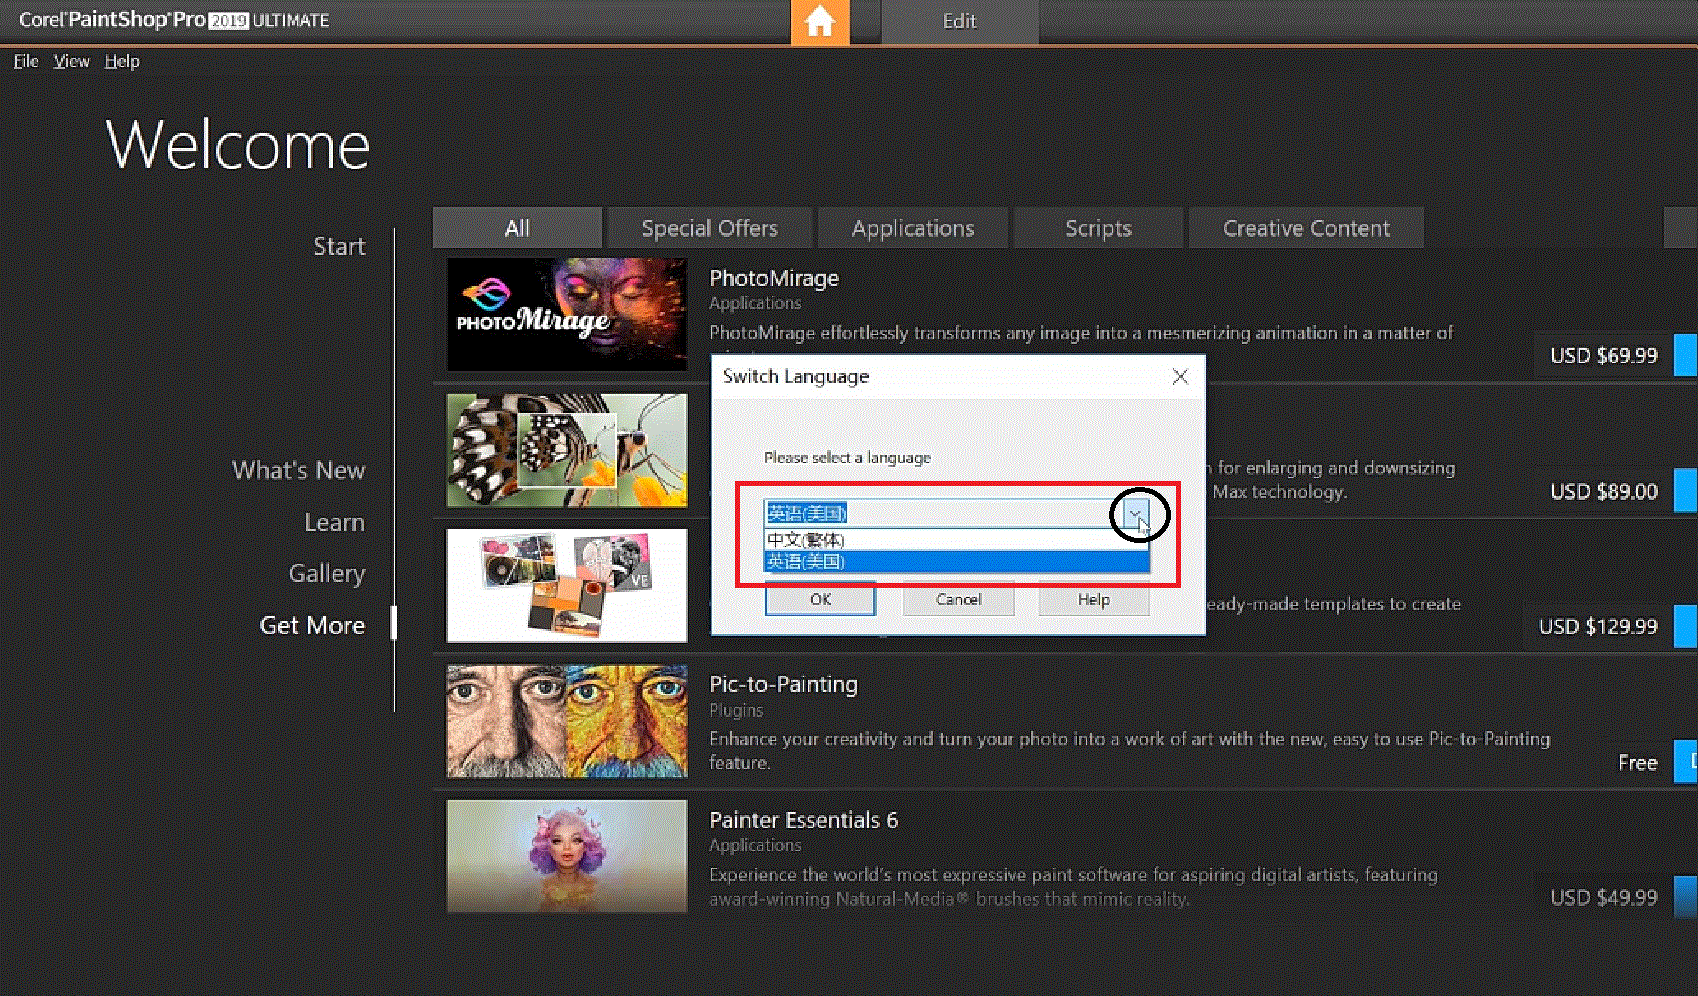
Task: Cancel the Switch Language dialog
Action: pos(958,599)
